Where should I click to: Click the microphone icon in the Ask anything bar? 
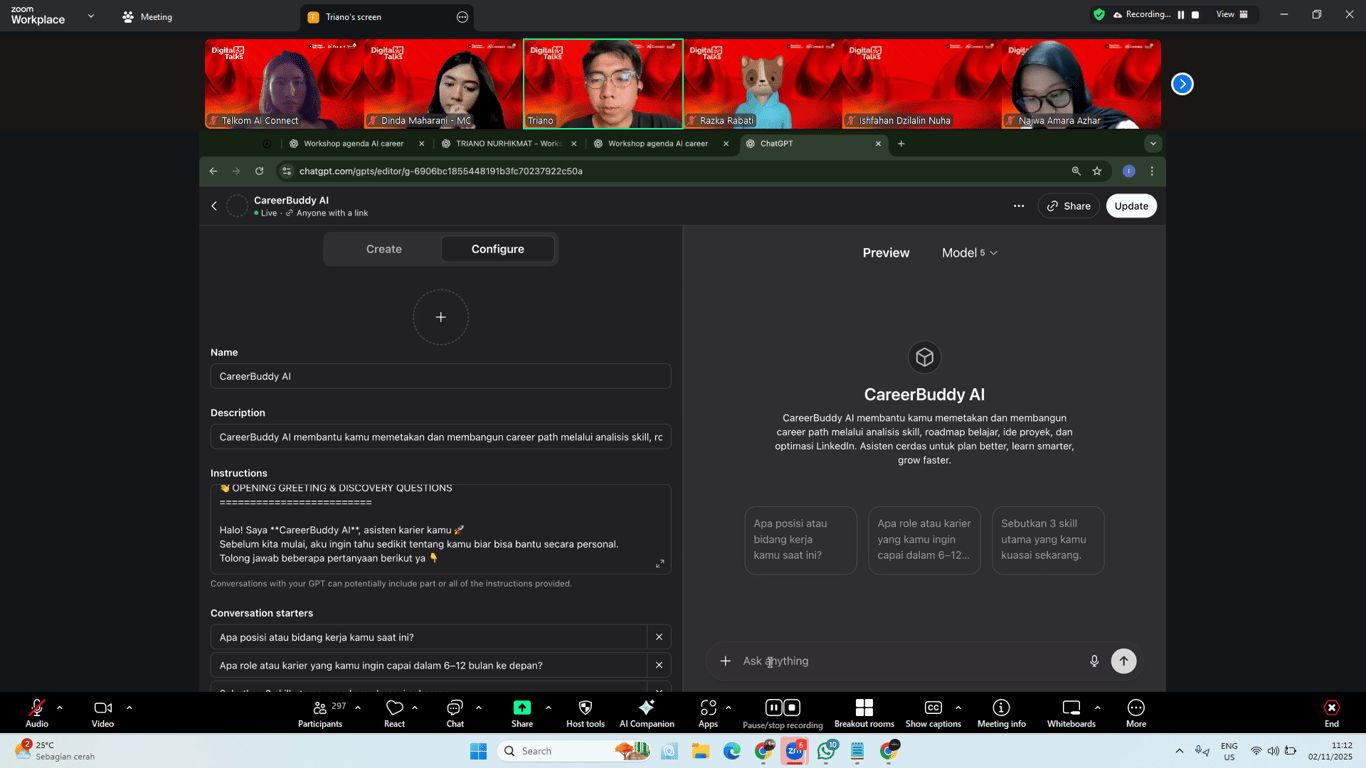1094,661
